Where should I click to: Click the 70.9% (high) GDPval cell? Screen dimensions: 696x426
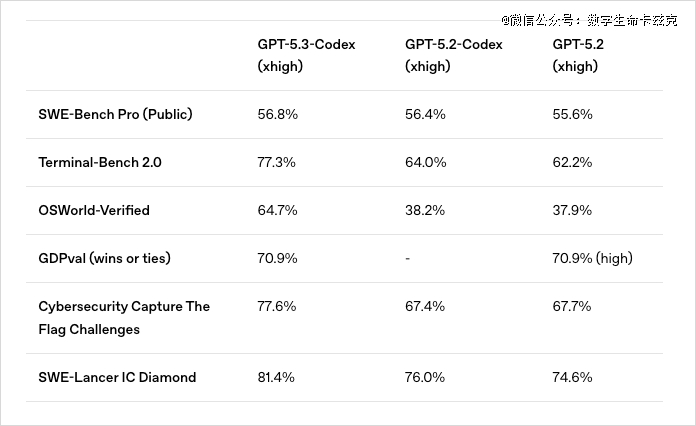tap(593, 258)
